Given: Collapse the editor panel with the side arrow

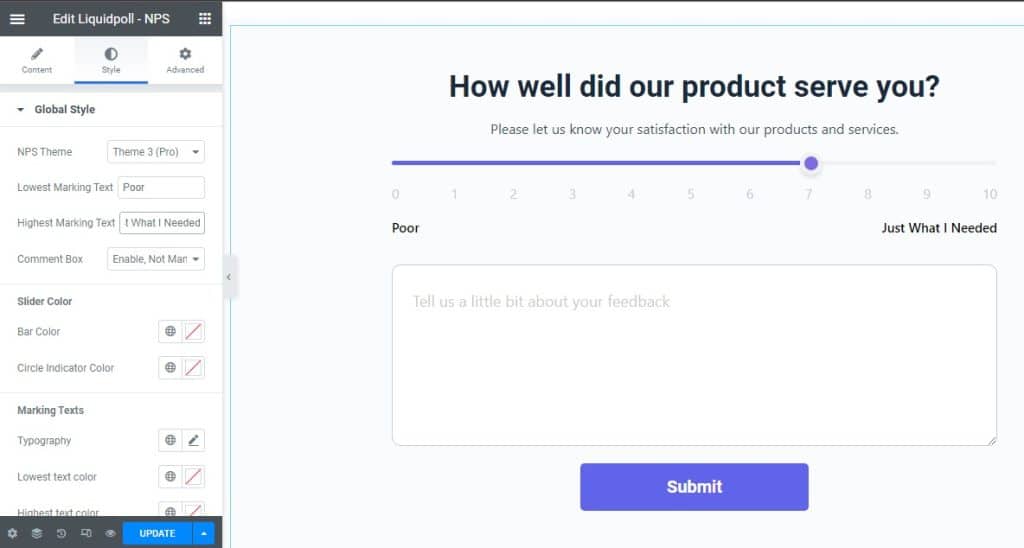Looking at the screenshot, I should [229, 277].
